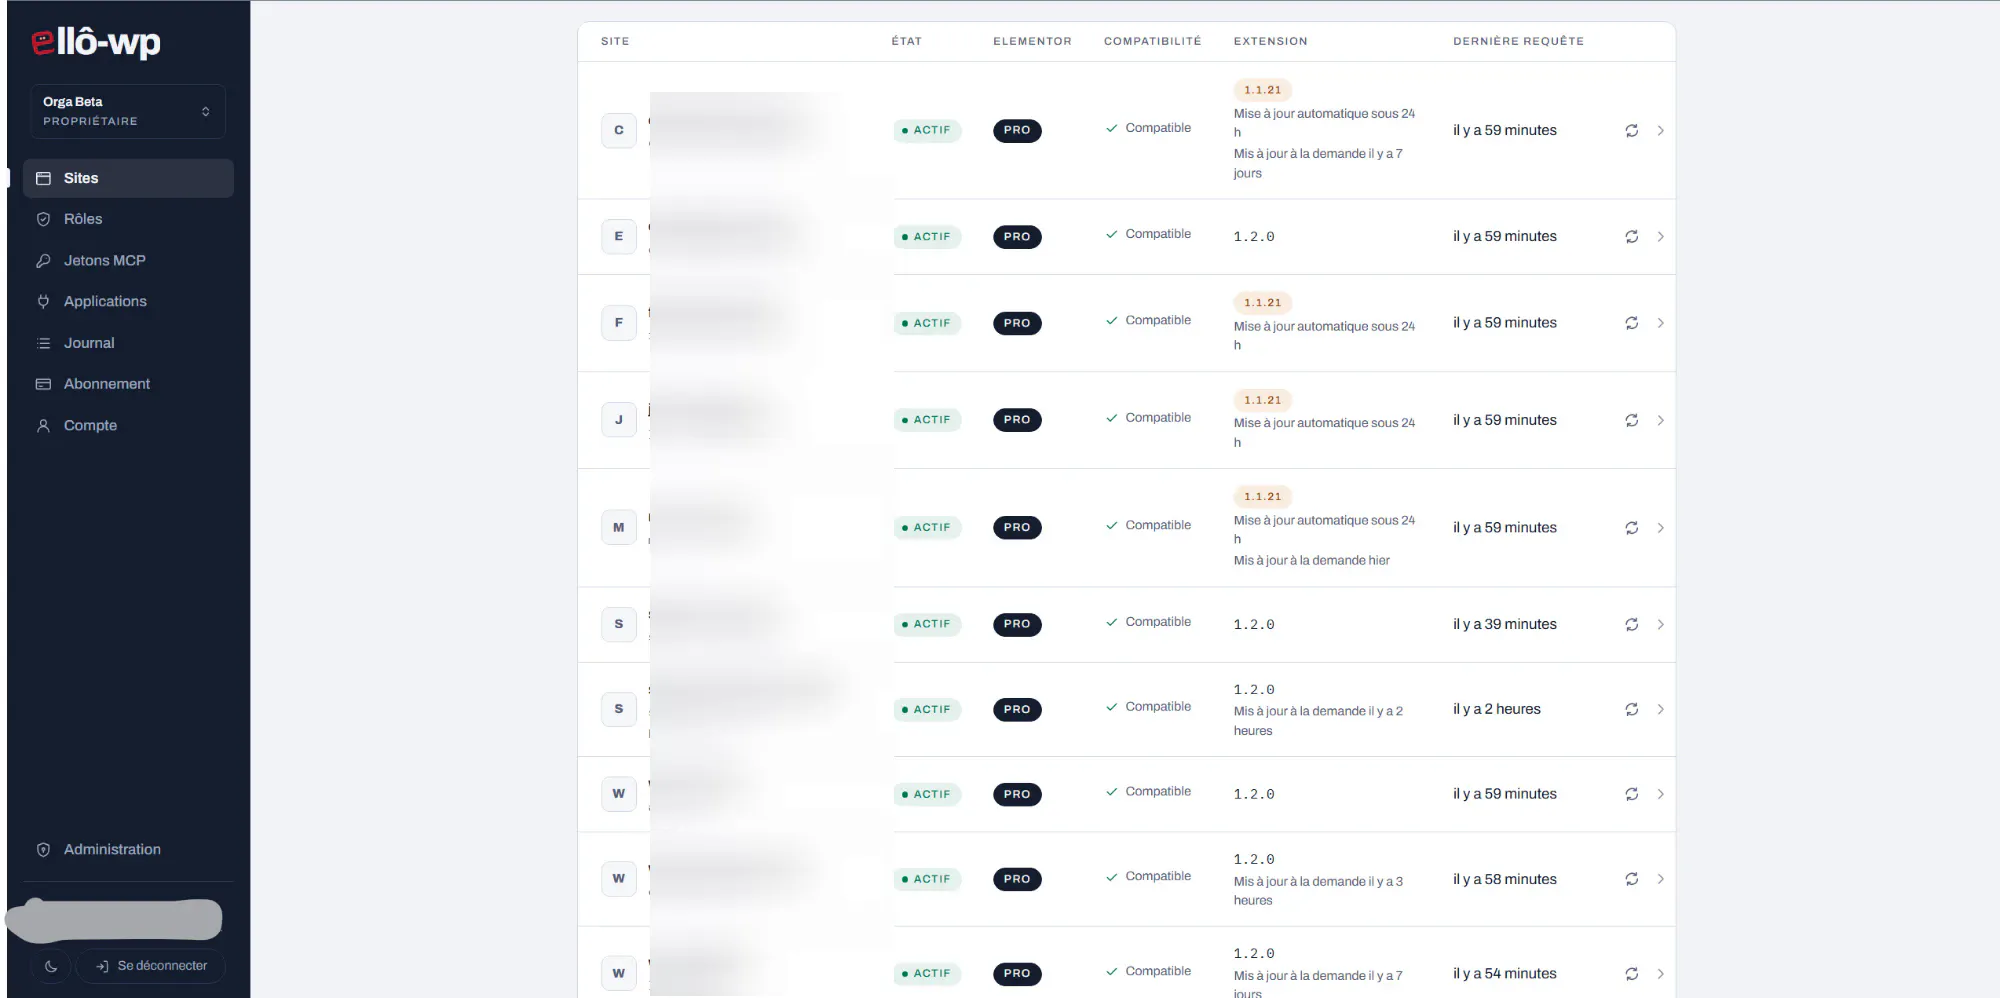Image resolution: width=2000 pixels, height=998 pixels.
Task: Click the 1.1.21 version badge in row C
Action: (1262, 90)
